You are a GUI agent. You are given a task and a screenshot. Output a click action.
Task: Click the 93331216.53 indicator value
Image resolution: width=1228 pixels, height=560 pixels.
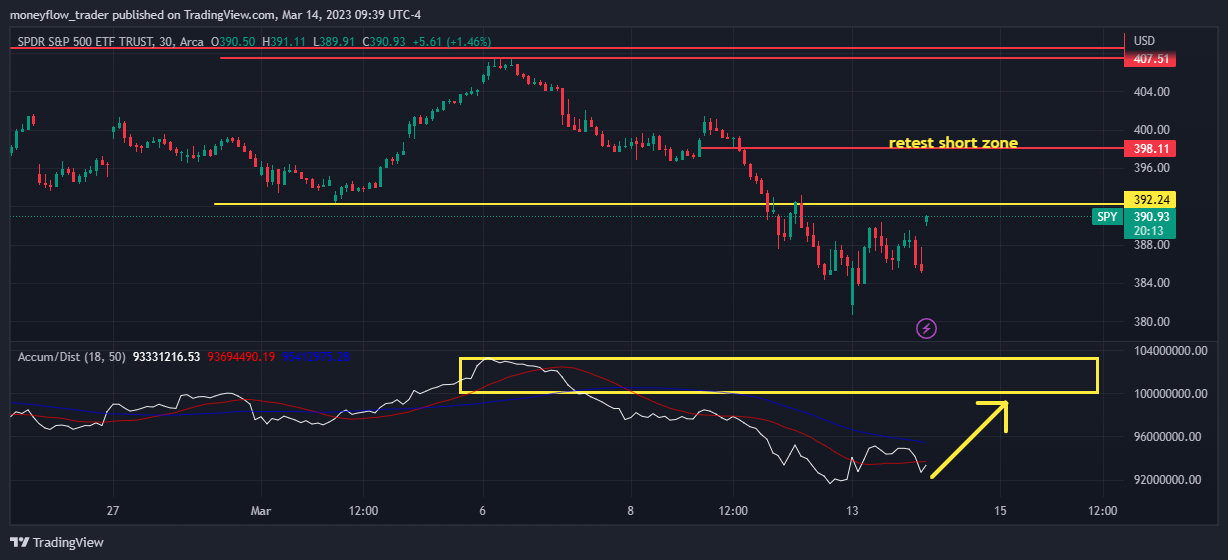(x=167, y=356)
